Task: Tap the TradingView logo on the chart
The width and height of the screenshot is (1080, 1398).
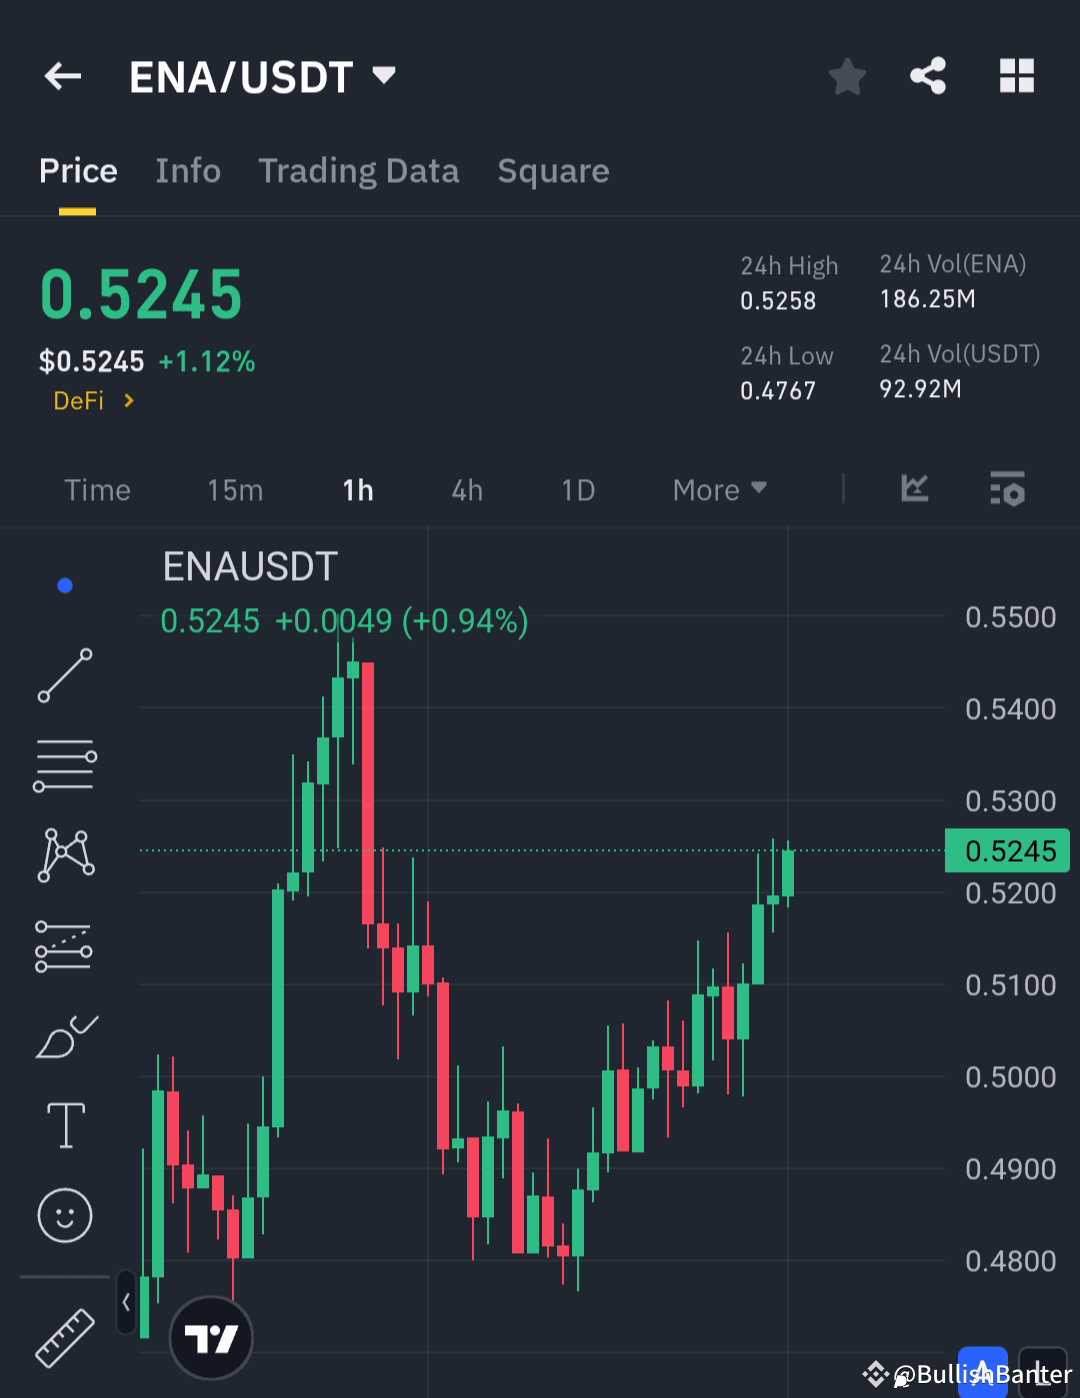Action: coord(210,1337)
